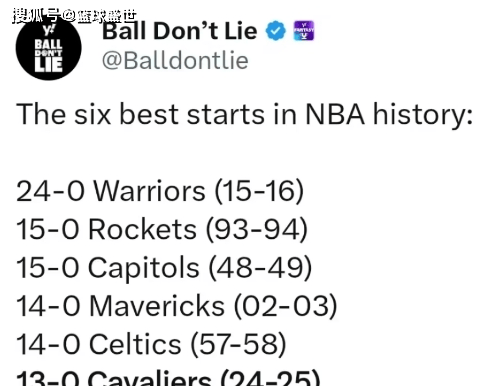502x386 pixels.
Task: Click the word Celtics in the list
Action: pos(135,345)
